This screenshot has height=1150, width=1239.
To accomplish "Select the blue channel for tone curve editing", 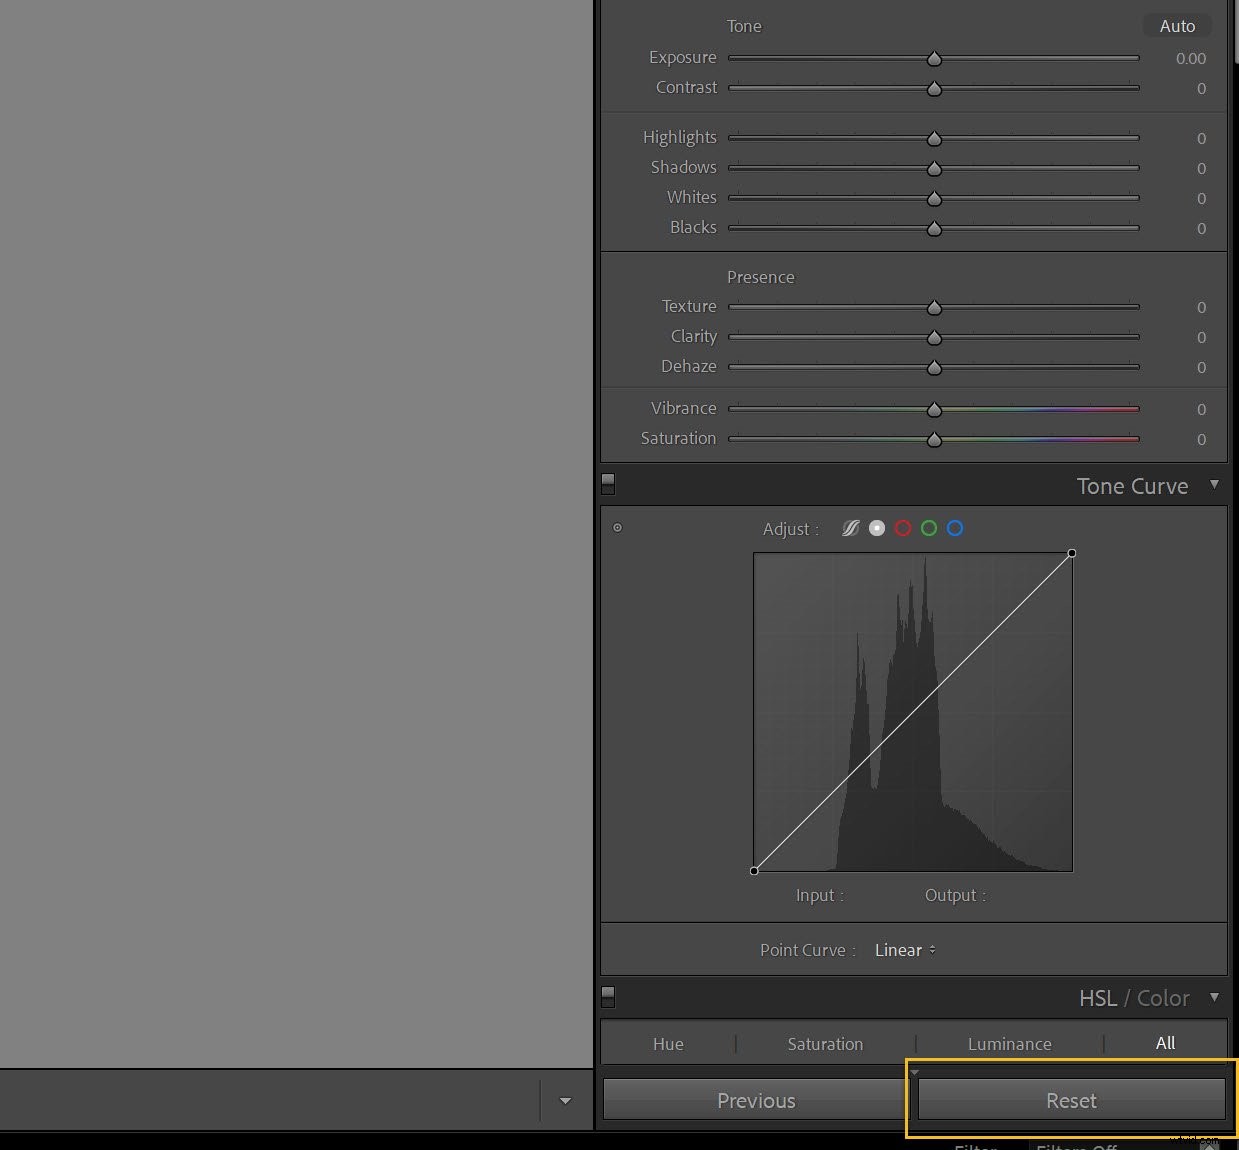I will [955, 528].
